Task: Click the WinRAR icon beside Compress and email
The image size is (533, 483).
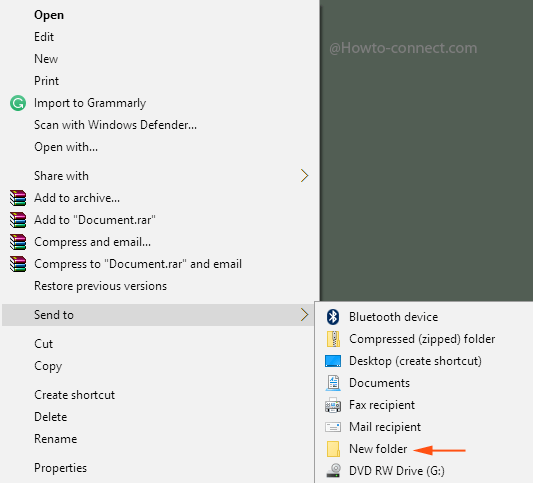Action: coord(18,242)
